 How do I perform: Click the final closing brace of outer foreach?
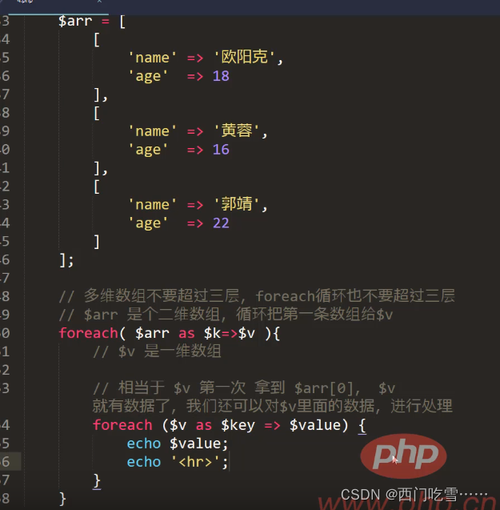click(x=63, y=499)
